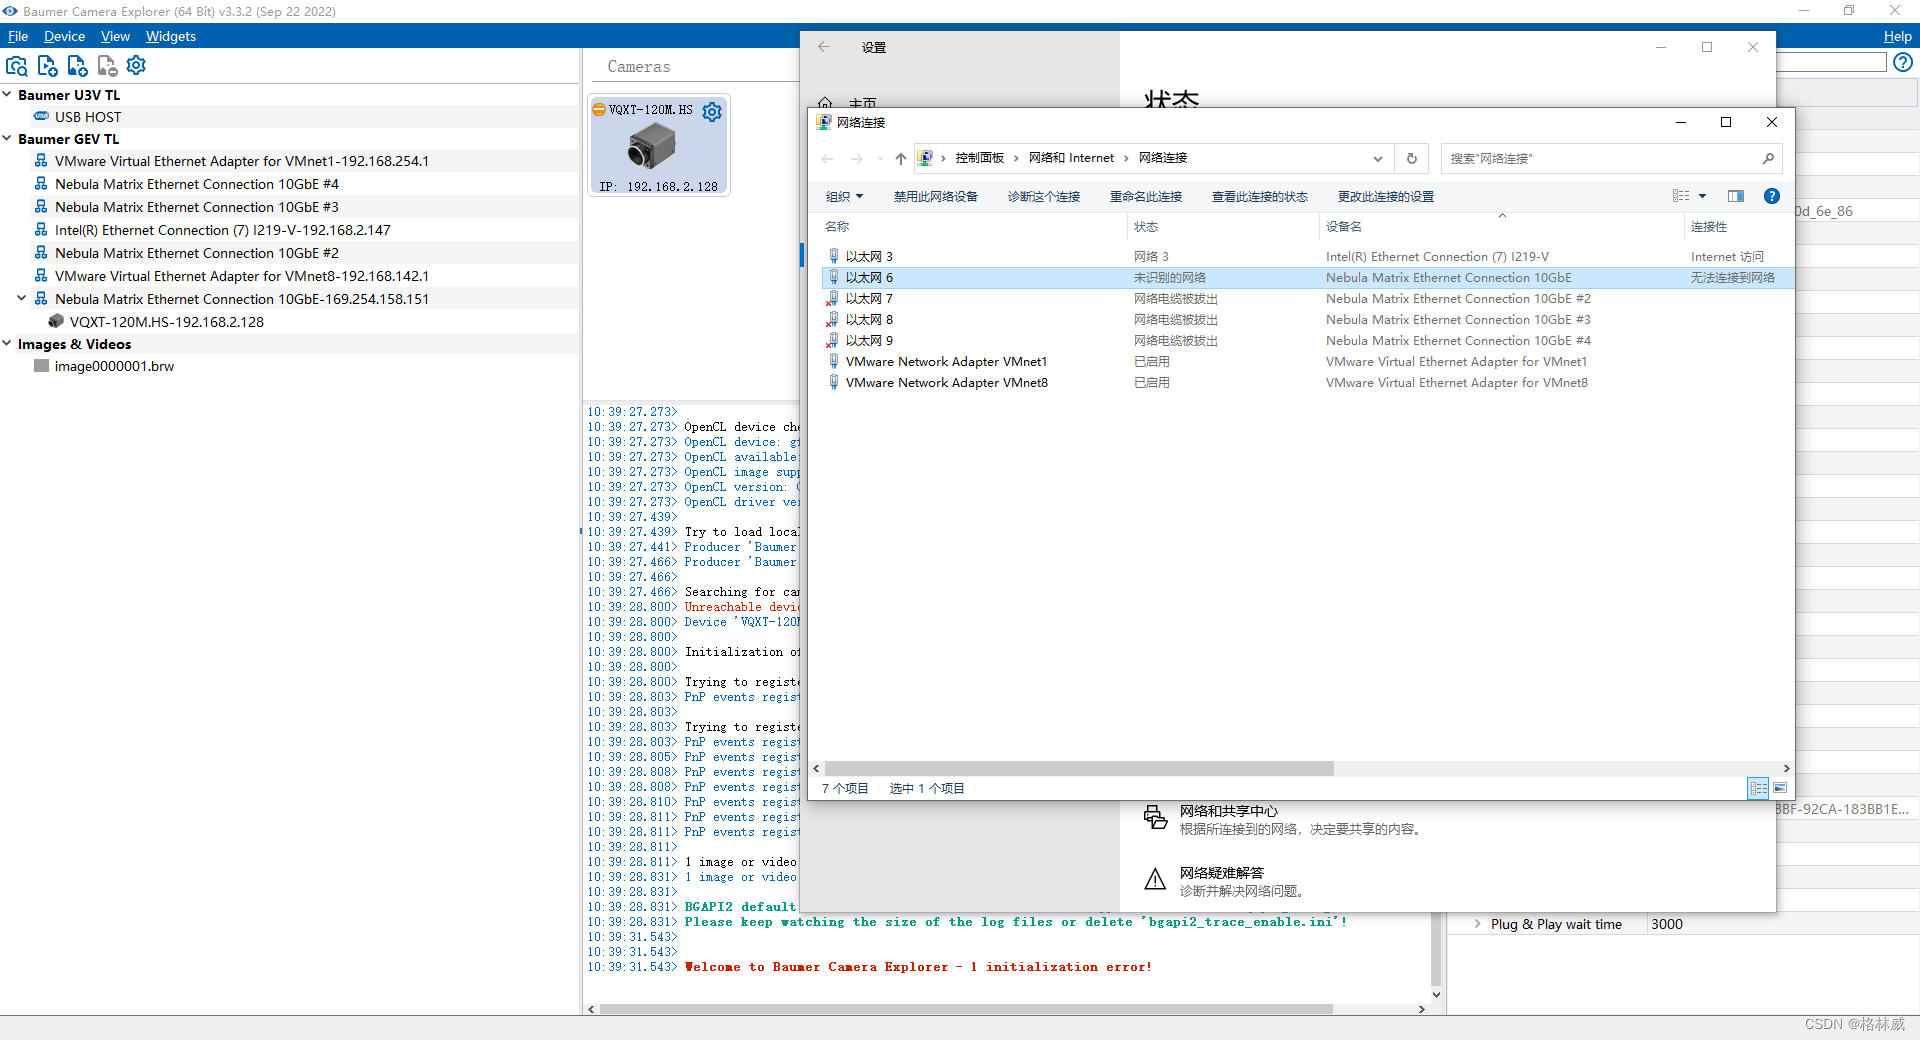Screen dimensions: 1920x1040
Task: Open the change view dropdown arrow
Action: (x=1702, y=196)
